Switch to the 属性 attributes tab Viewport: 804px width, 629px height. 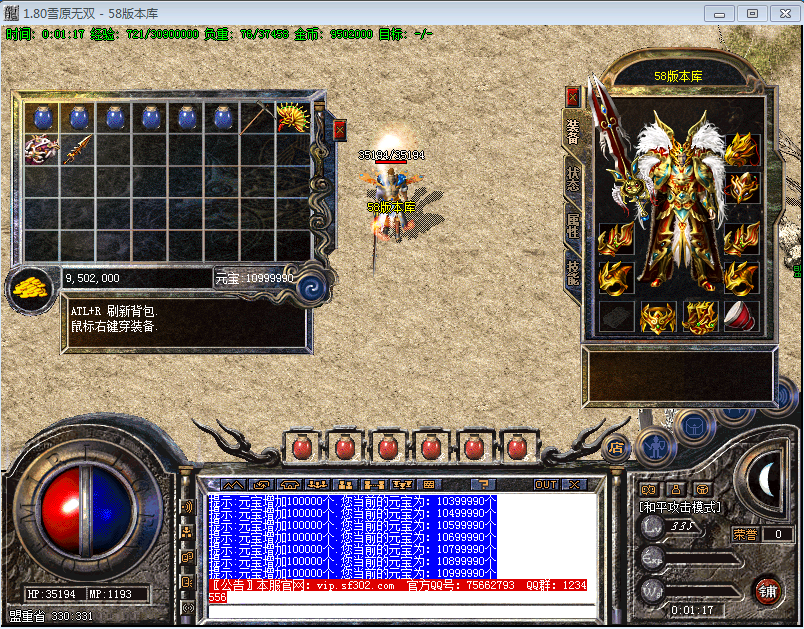point(573,226)
